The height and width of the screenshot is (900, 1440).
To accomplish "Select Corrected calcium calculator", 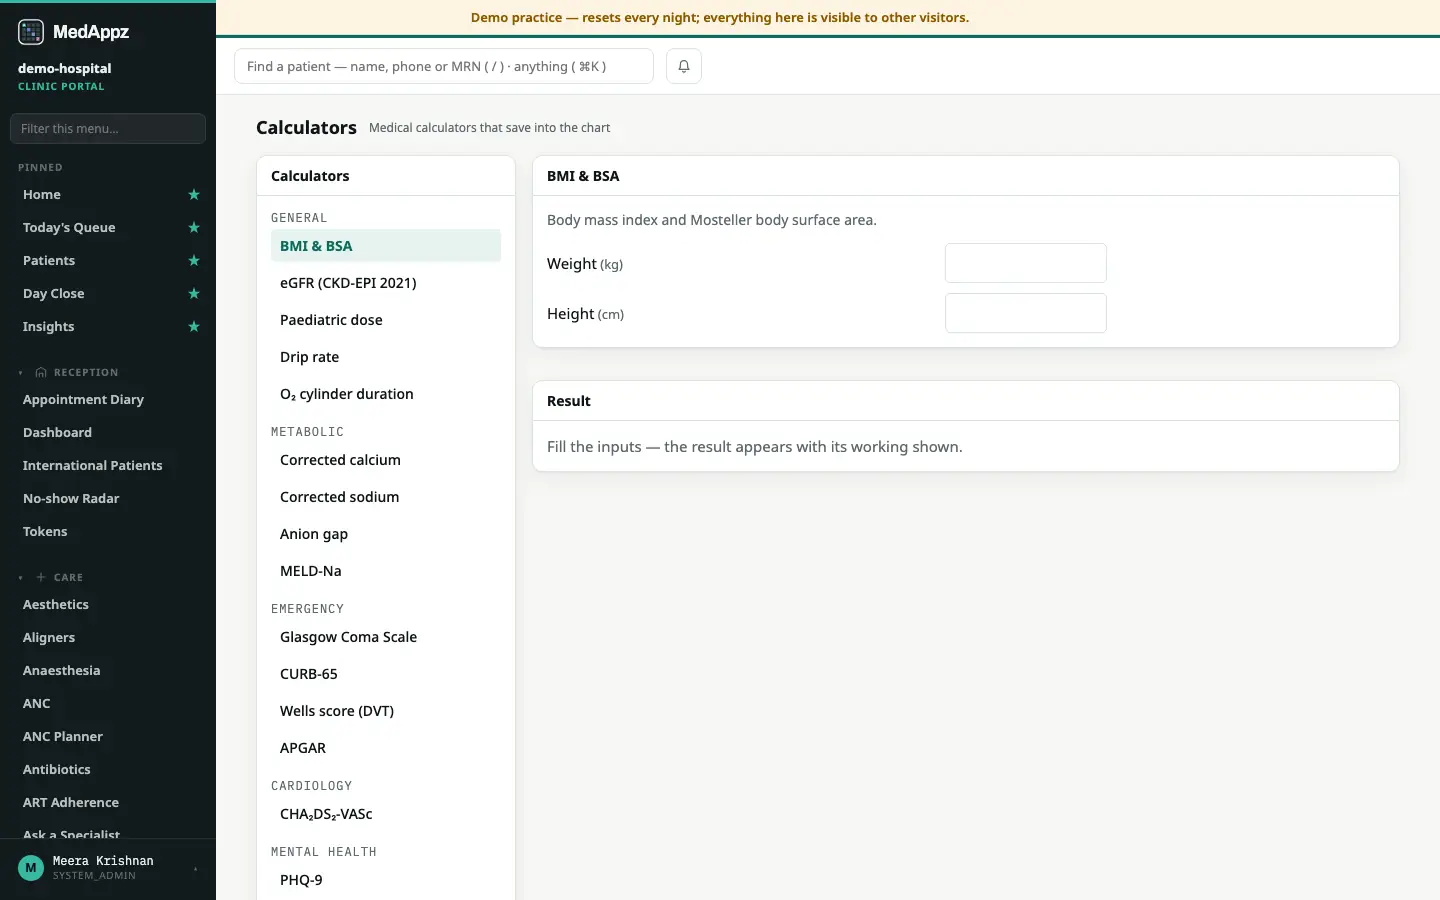I will [x=386, y=460].
